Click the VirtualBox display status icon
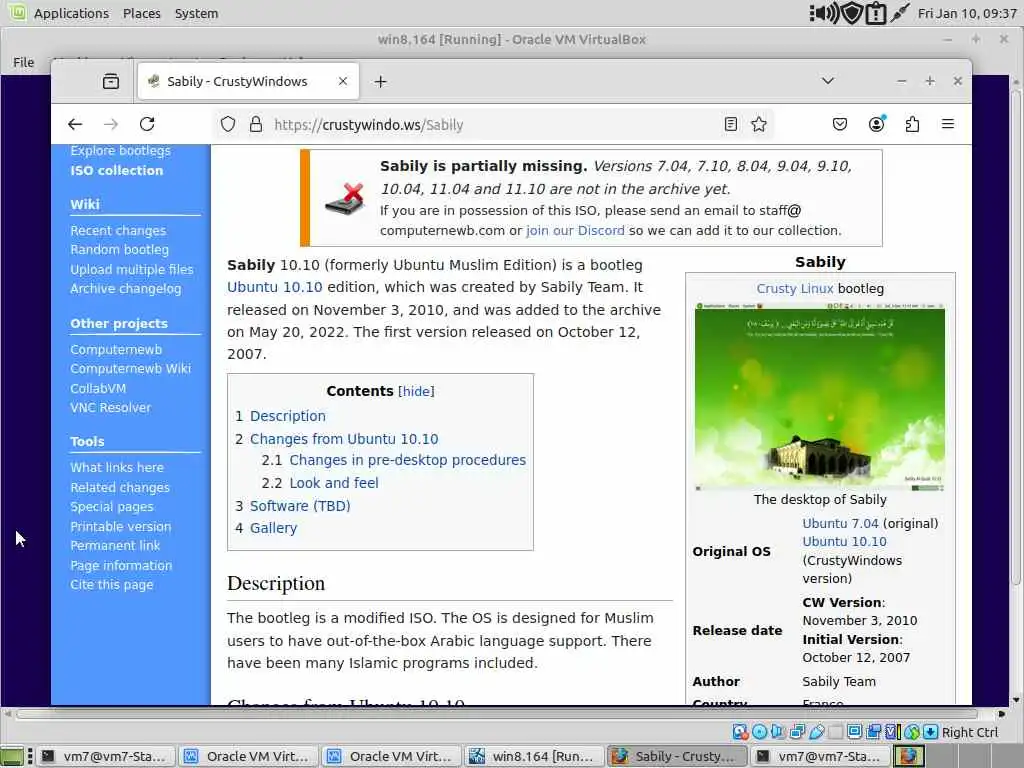The image size is (1024, 768). [x=855, y=732]
